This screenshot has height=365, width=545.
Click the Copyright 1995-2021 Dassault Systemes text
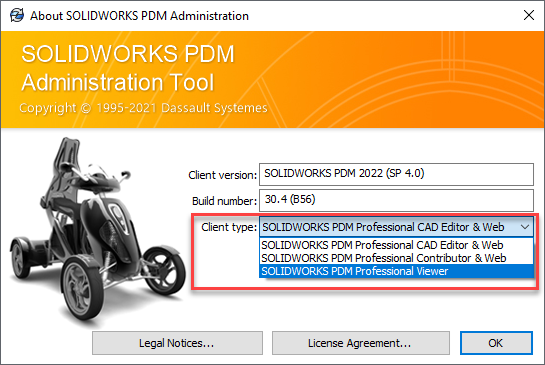coord(143,108)
